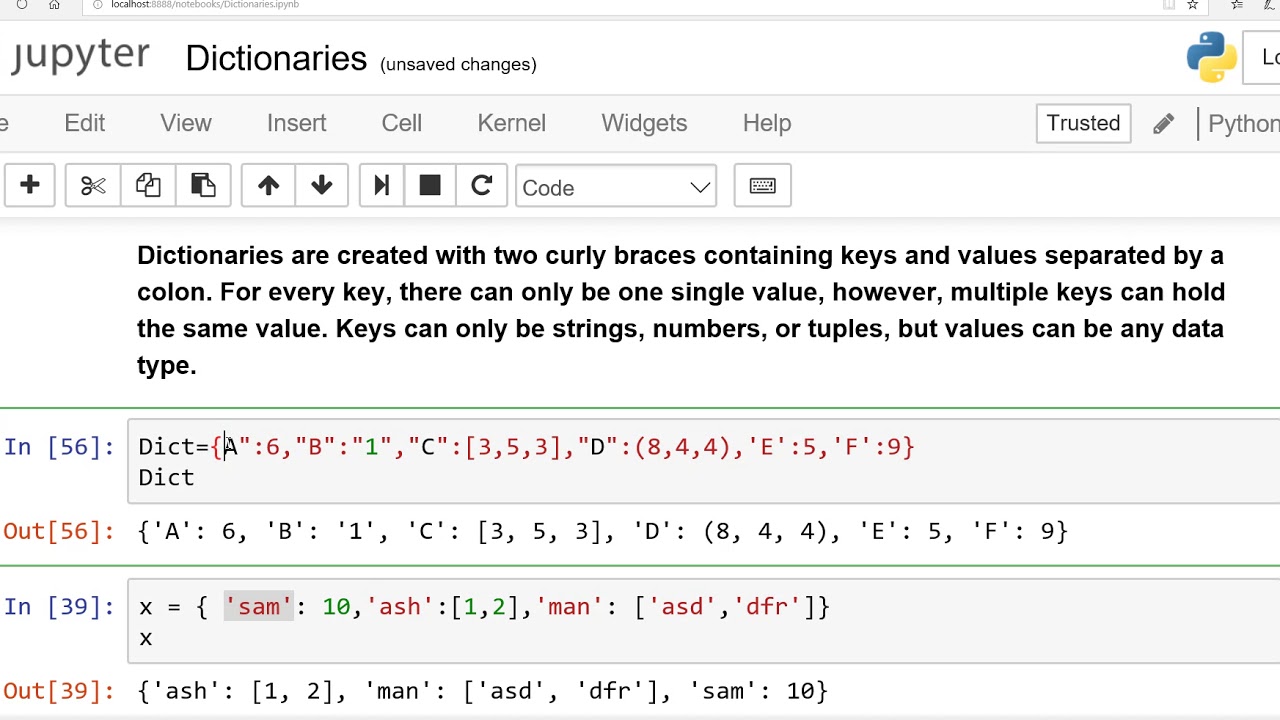This screenshot has height=720, width=1280.
Task: Copy selected cells using the copy icon
Action: 148,186
